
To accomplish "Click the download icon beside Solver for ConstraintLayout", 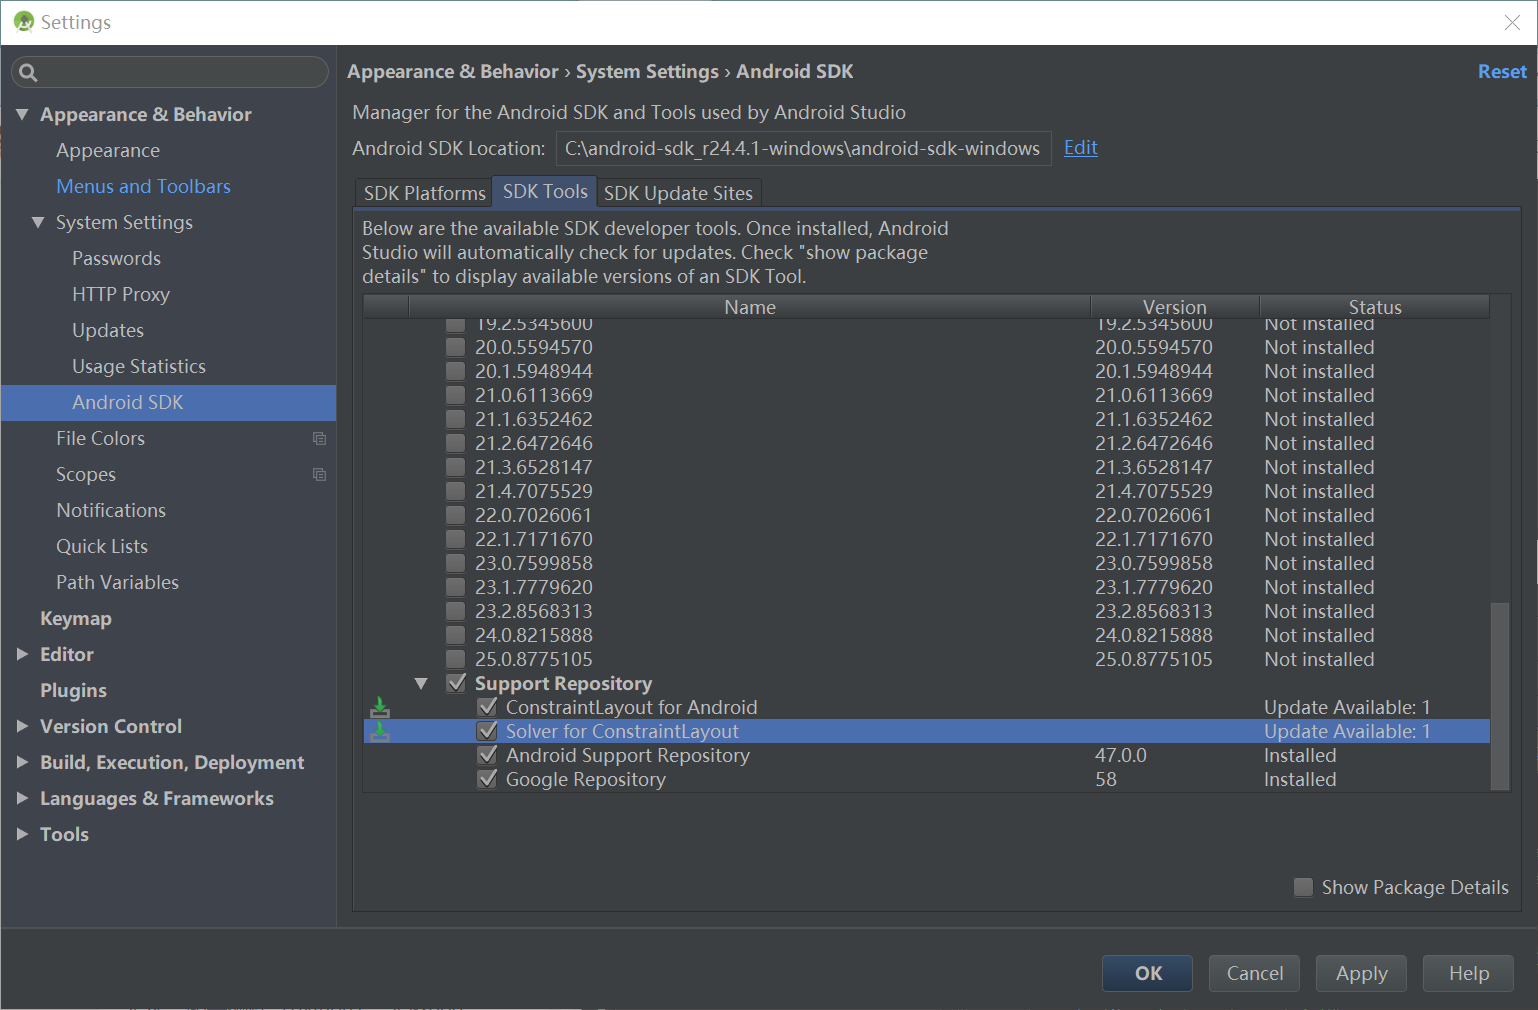I will click(x=380, y=732).
